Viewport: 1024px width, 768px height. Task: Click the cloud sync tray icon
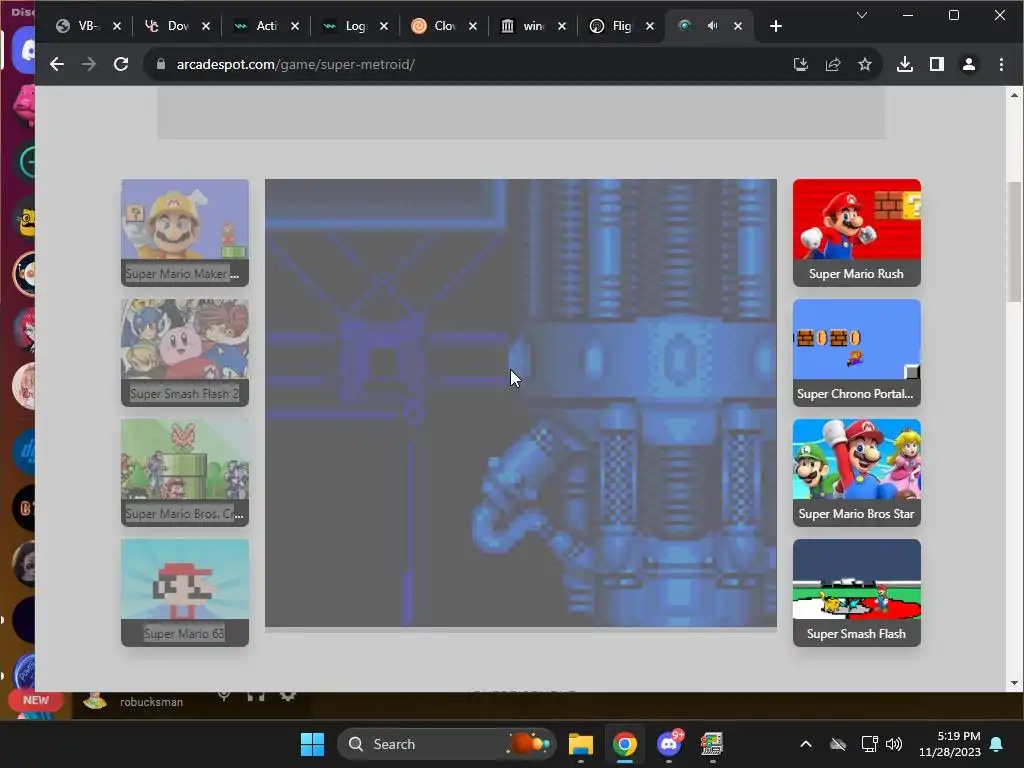(x=838, y=744)
